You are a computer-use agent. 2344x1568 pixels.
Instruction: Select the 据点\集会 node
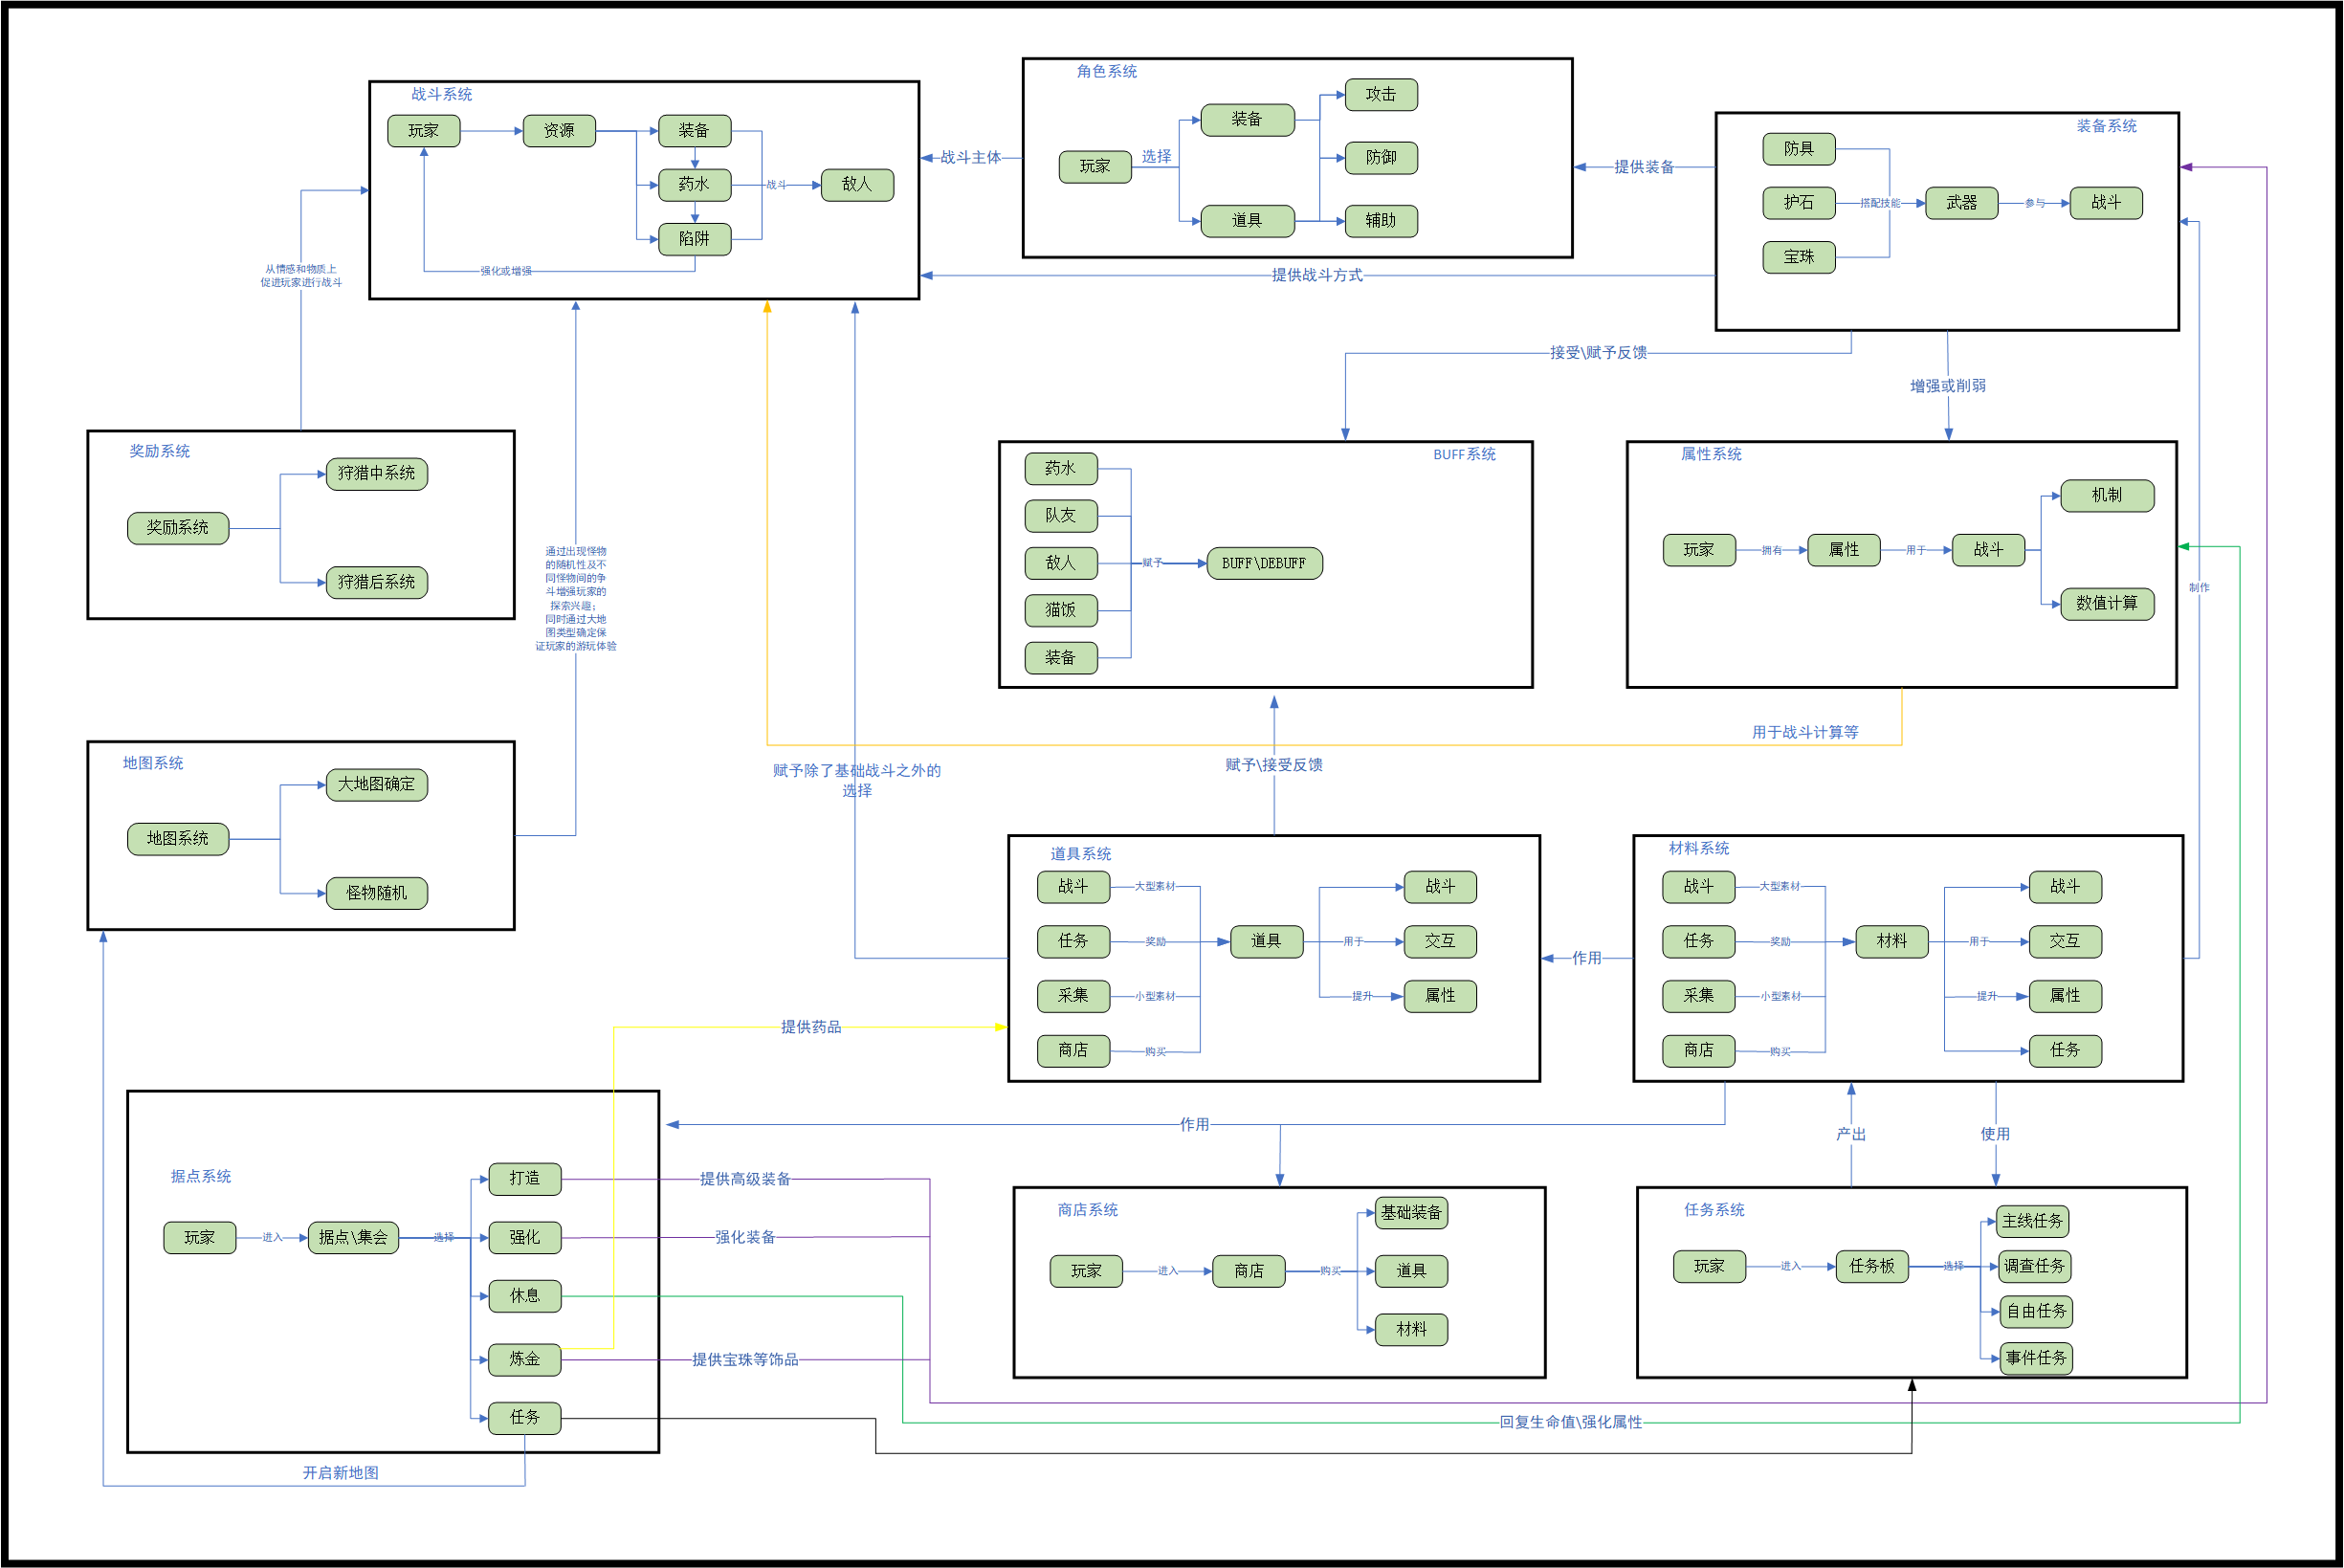tap(353, 1238)
